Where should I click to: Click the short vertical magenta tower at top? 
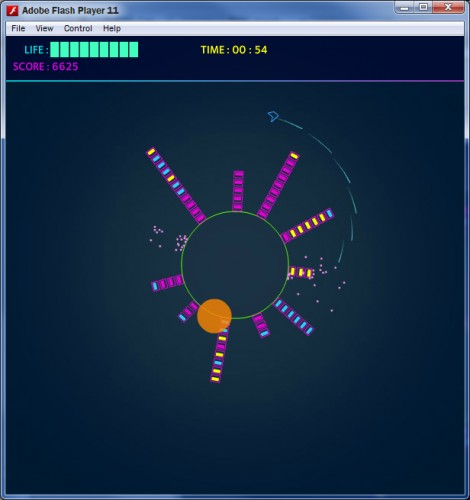point(238,191)
